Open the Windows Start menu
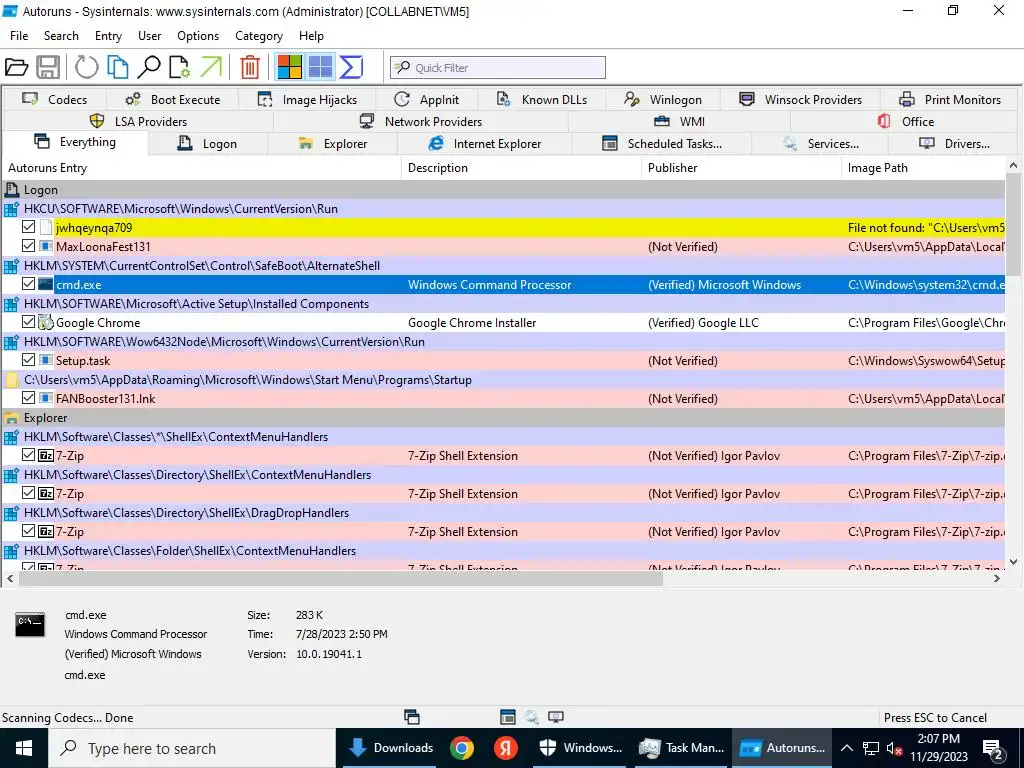Image resolution: width=1024 pixels, height=768 pixels. tap(24, 748)
